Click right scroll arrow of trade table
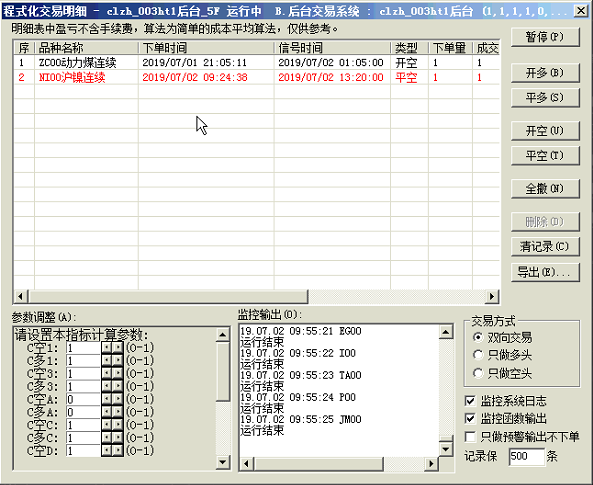Screen dimensions: 593x485 point(492,296)
